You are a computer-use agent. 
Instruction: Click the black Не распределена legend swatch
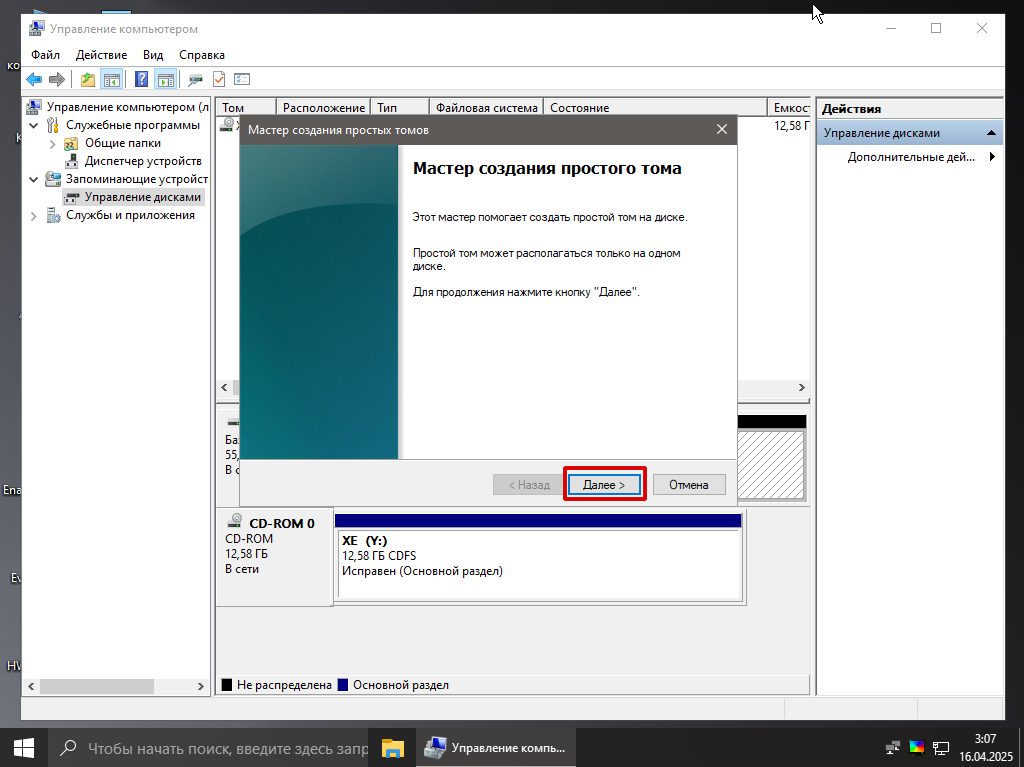coord(227,685)
